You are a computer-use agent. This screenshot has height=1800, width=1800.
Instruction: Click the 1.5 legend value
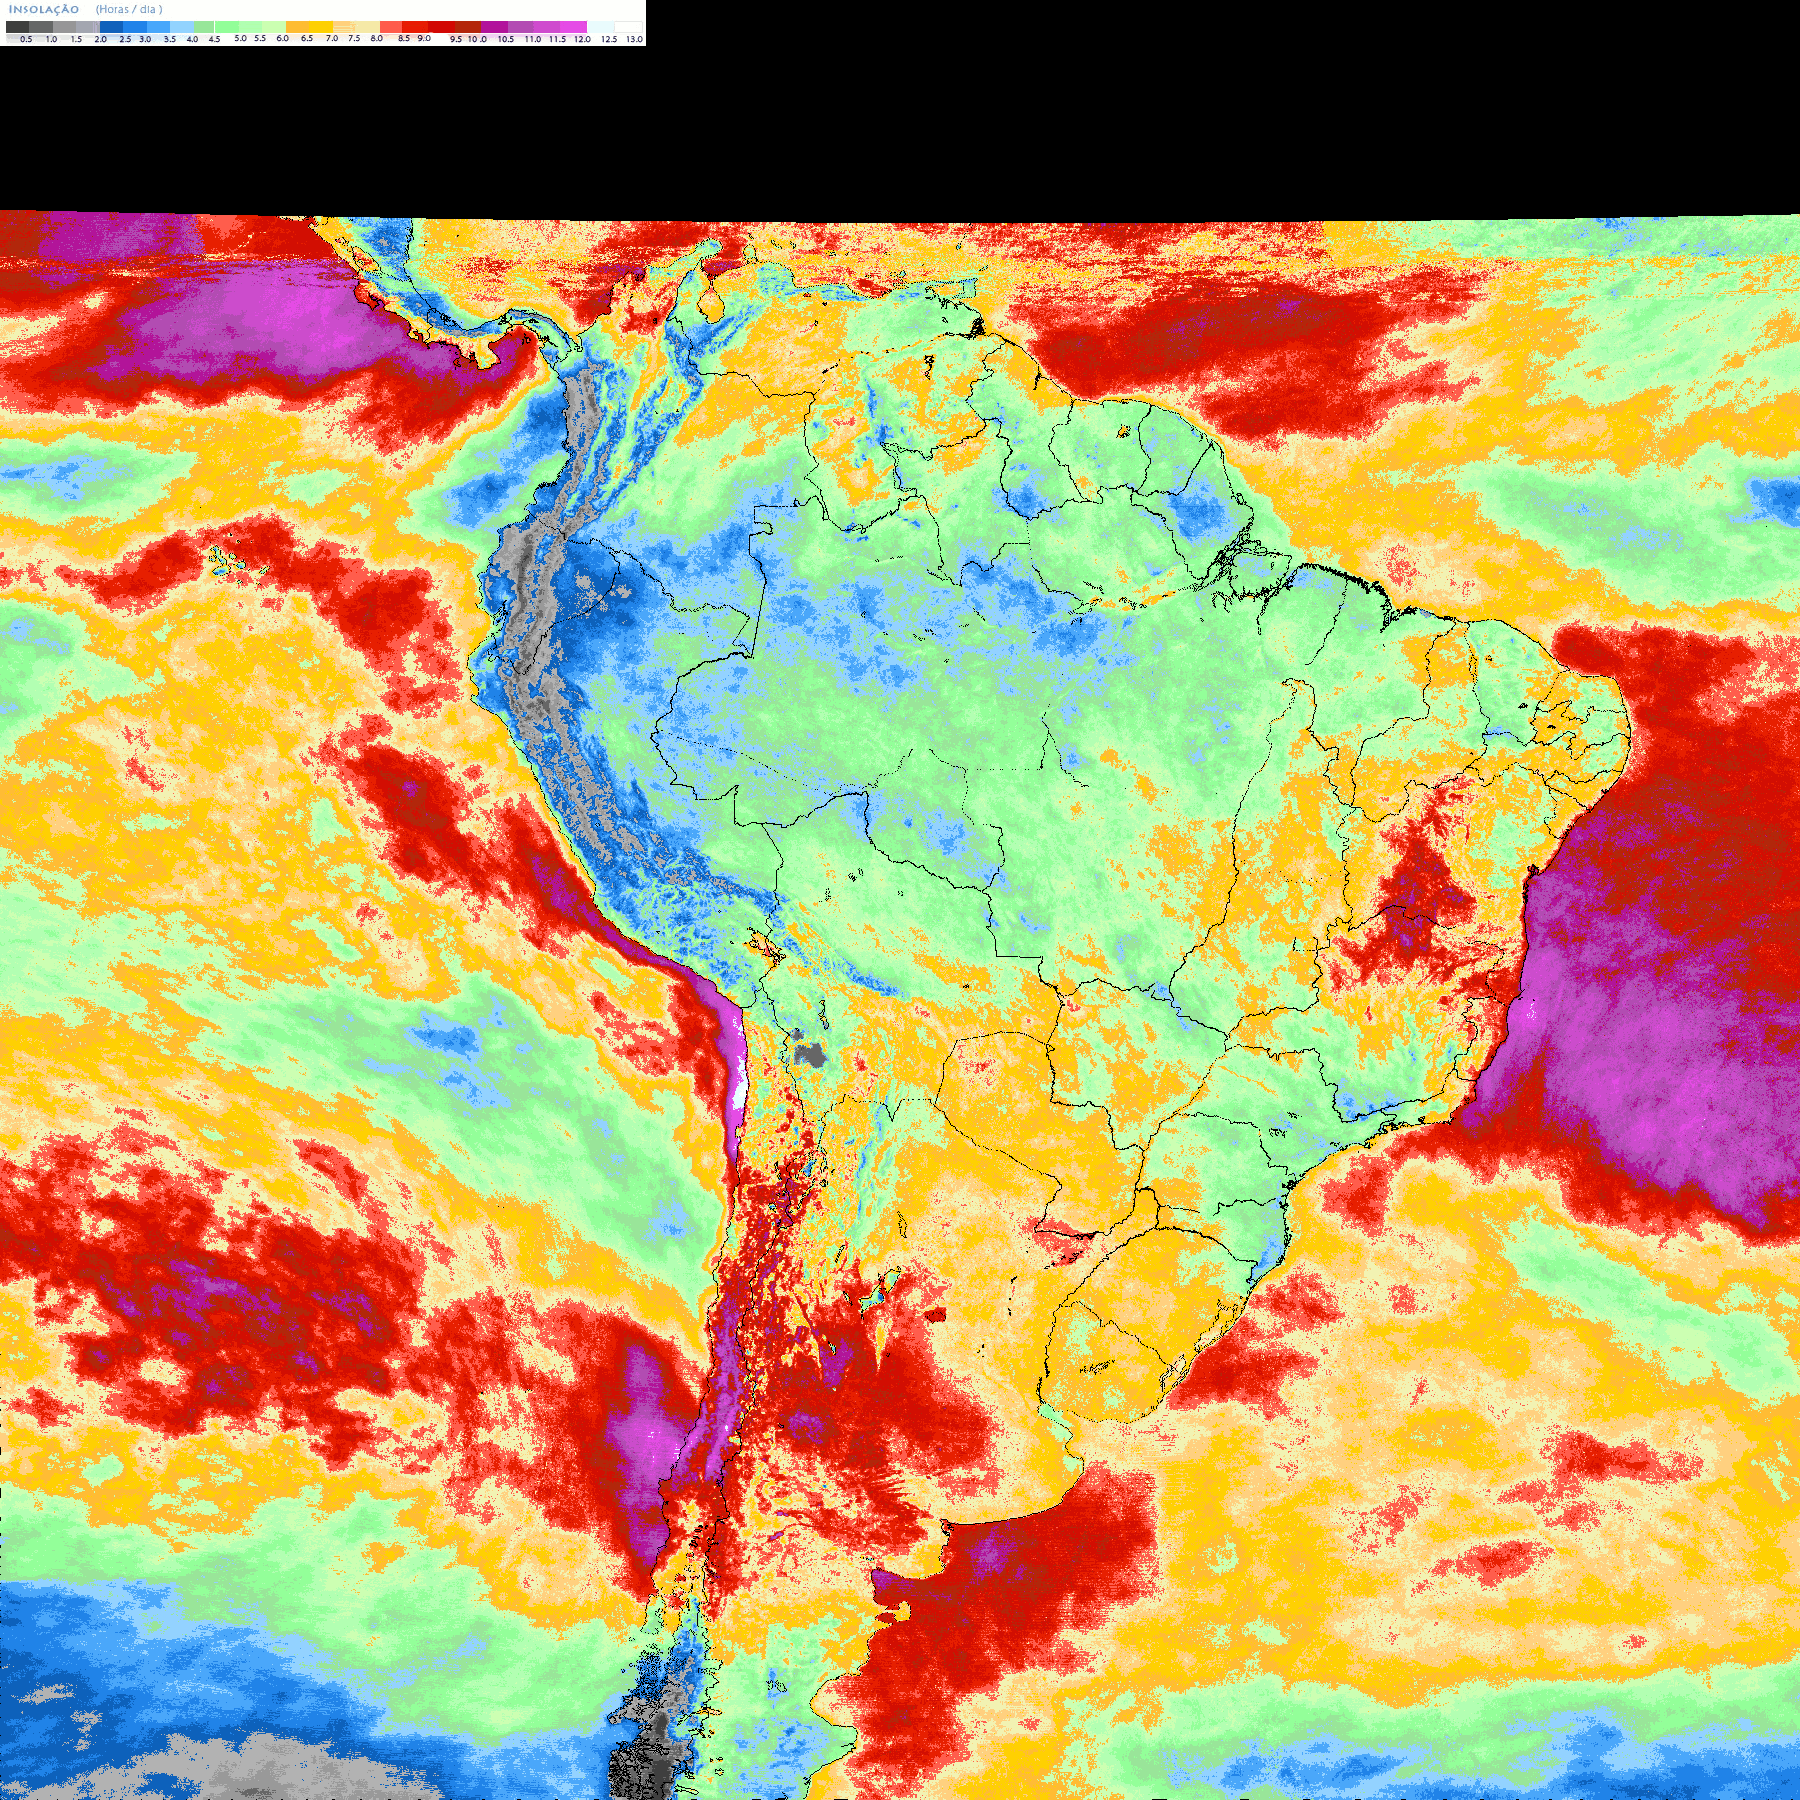(x=76, y=39)
